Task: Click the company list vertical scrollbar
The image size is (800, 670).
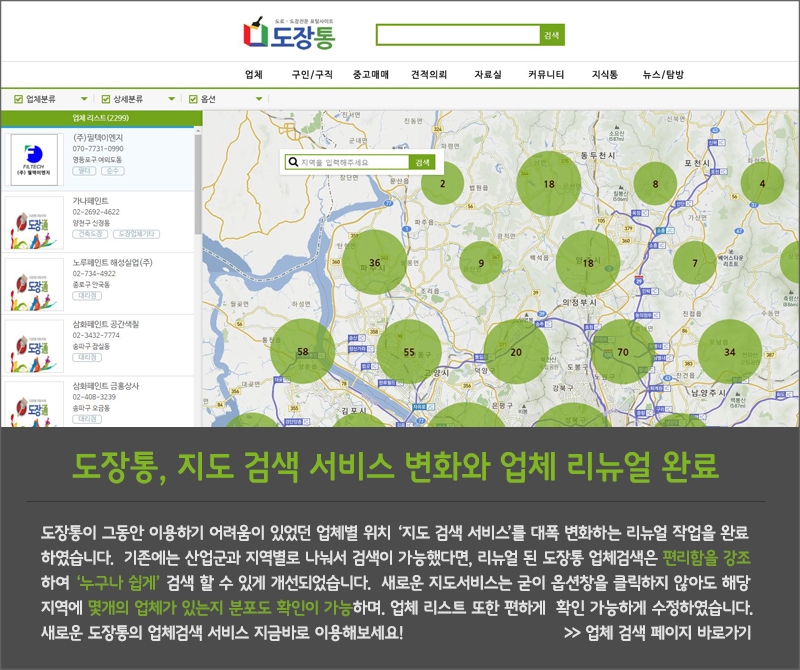Action: (x=198, y=184)
